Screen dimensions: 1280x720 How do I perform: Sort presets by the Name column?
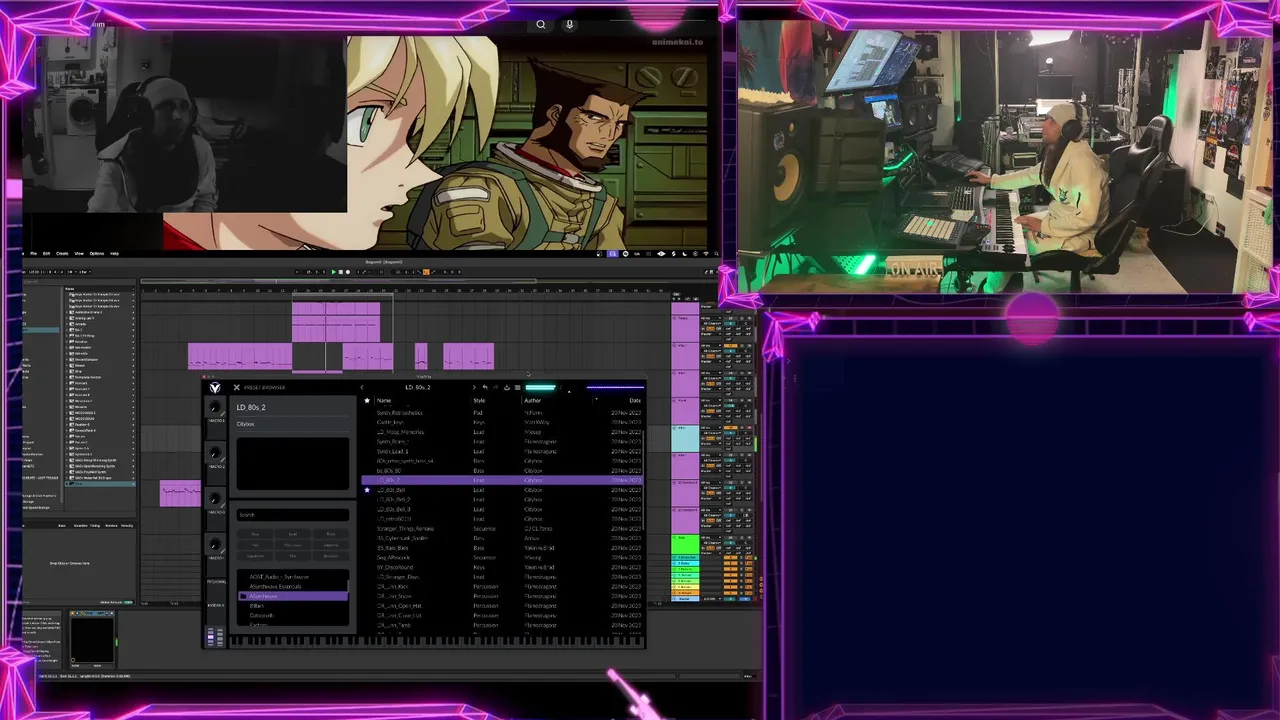(x=384, y=400)
